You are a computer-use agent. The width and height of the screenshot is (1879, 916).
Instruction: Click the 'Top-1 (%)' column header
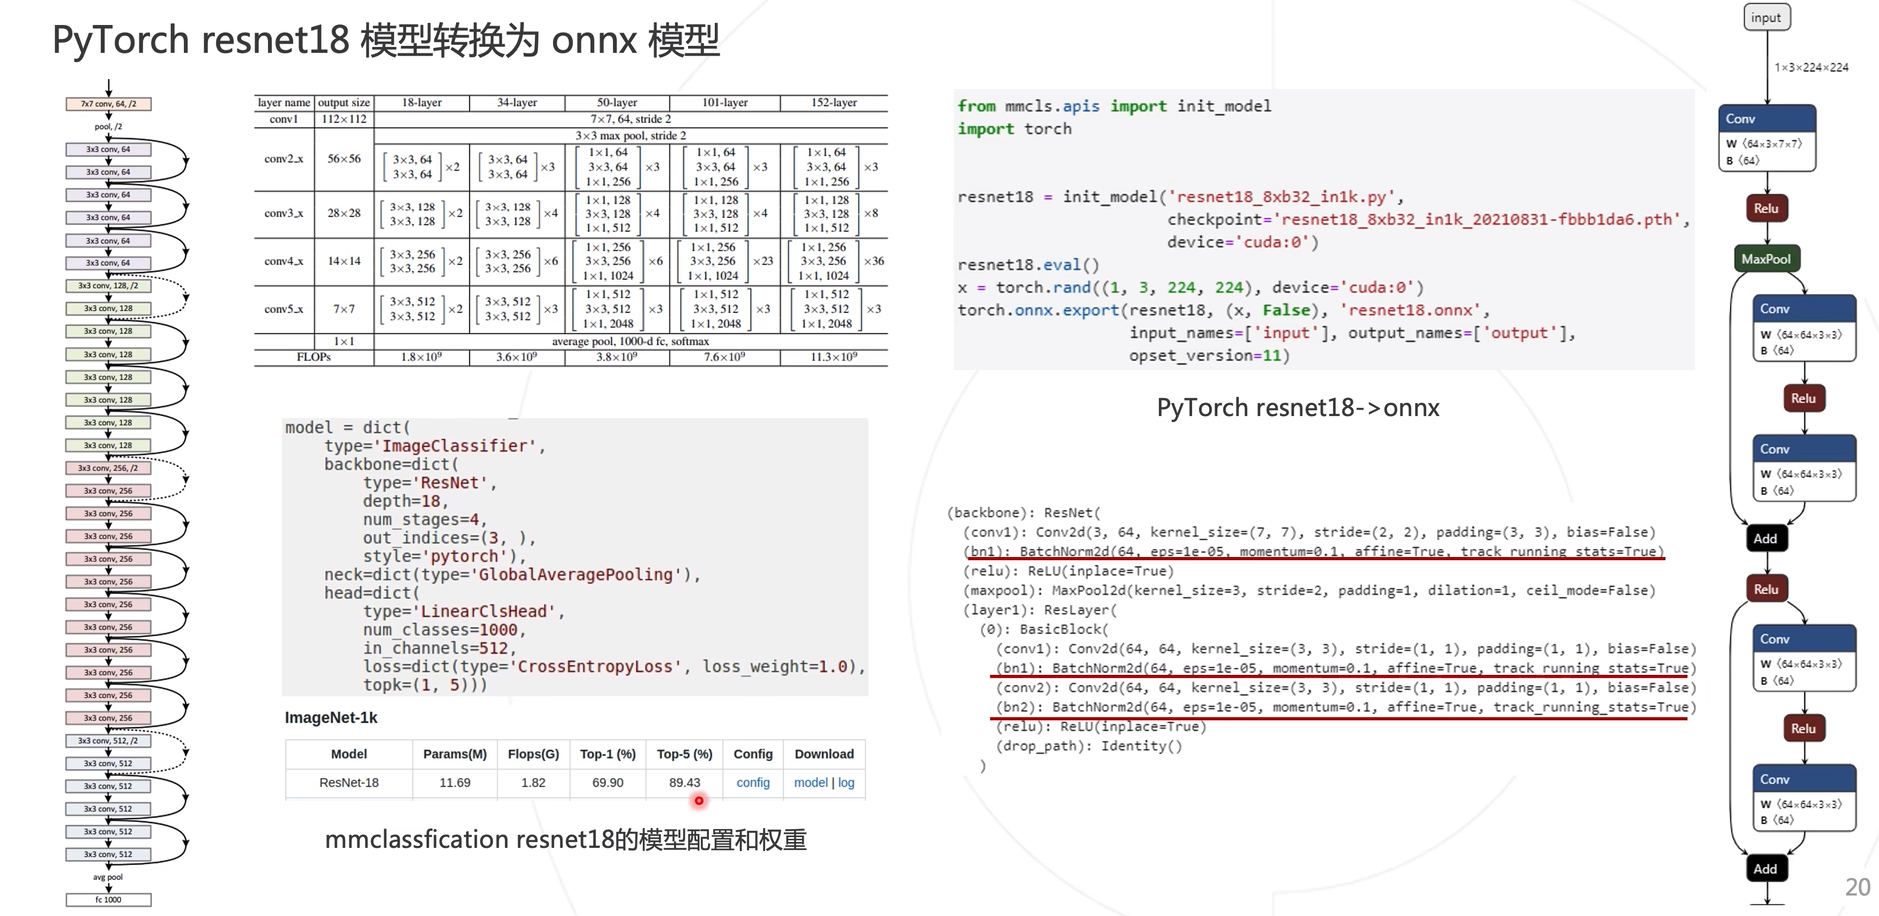click(608, 754)
